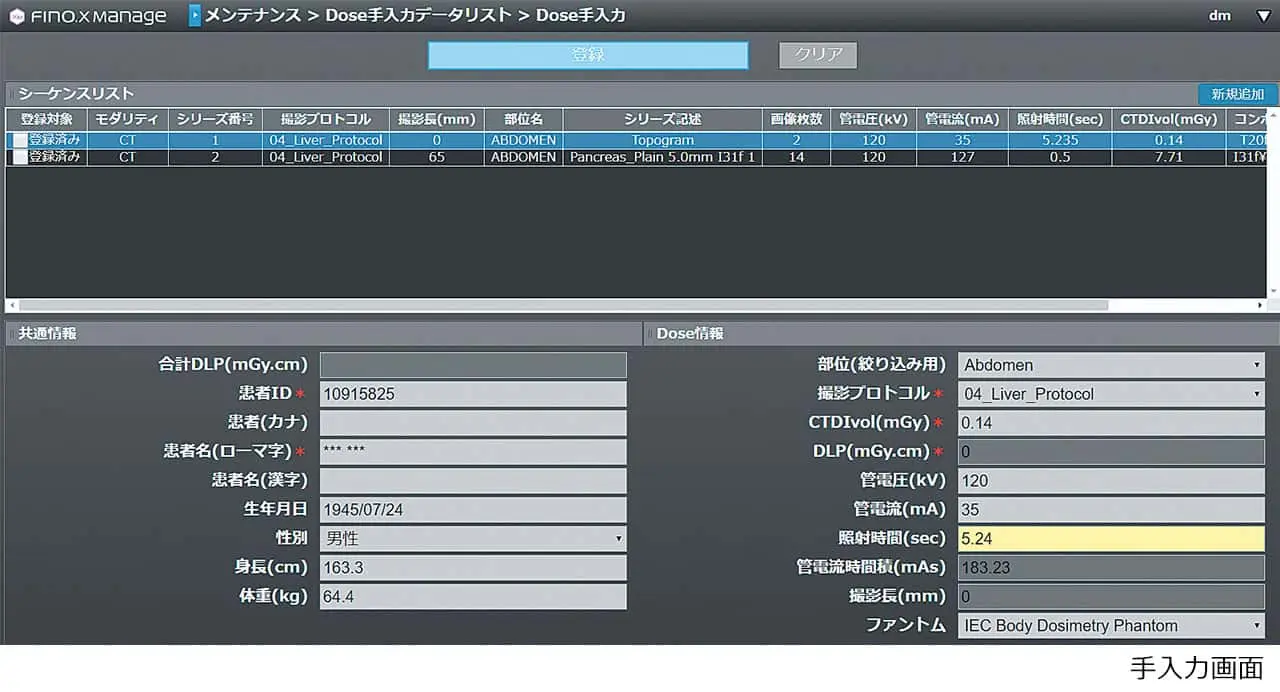1280x692 pixels.
Task: Click the CTDIvol(mGy) column header
Action: pos(1168,119)
